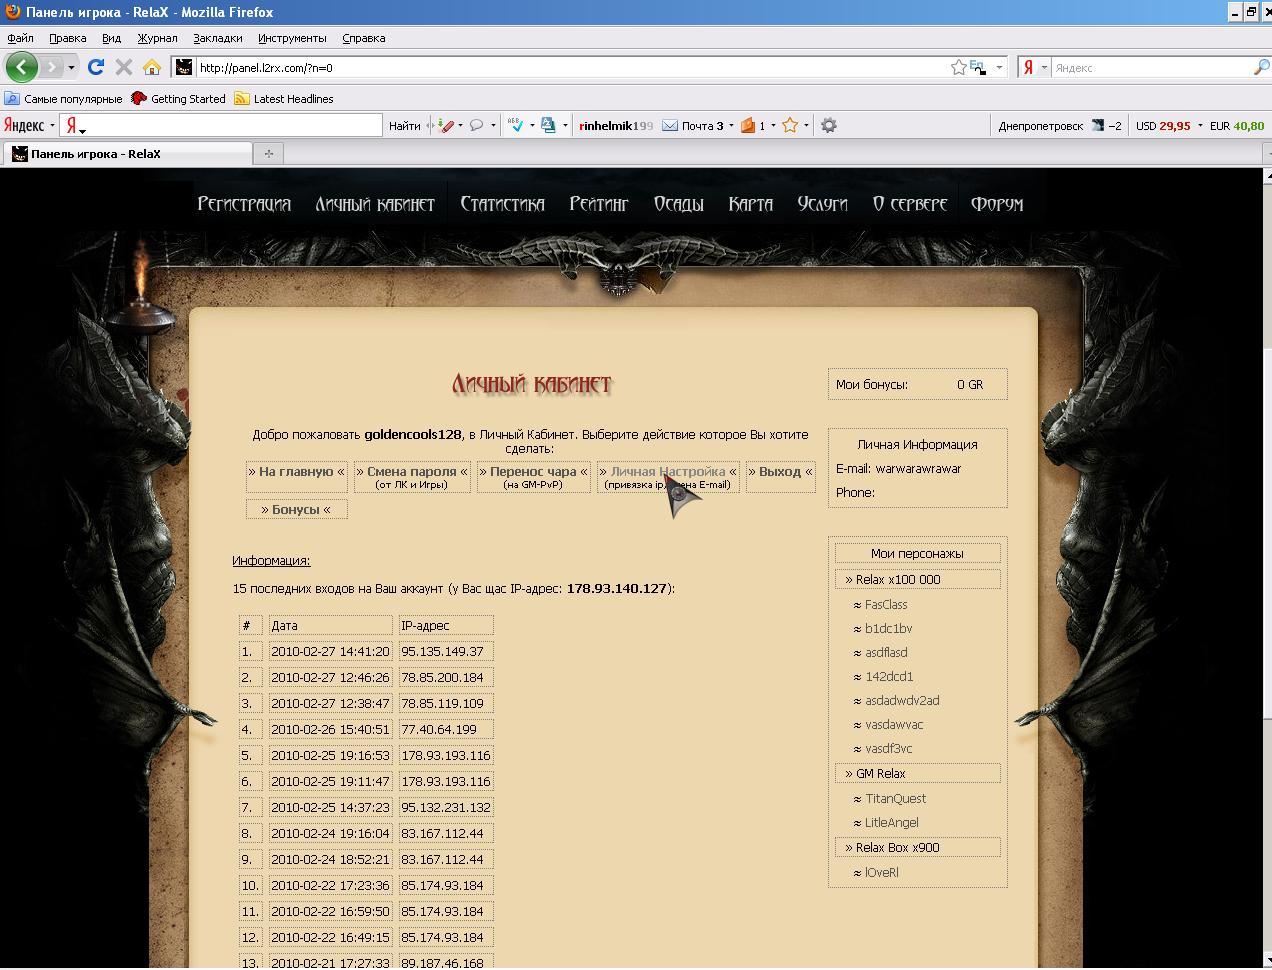Open the GM Relax server section
This screenshot has height=970, width=1272.
(917, 773)
